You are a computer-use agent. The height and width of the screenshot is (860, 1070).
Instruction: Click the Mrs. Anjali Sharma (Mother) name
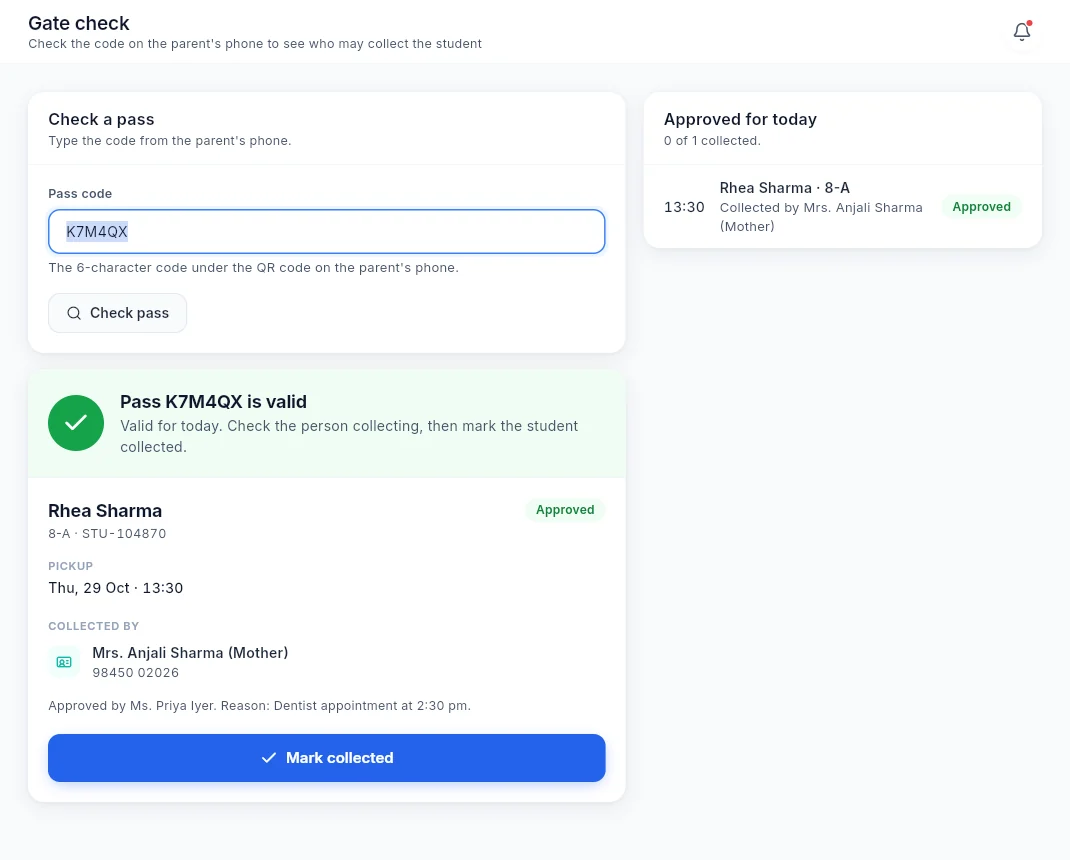coord(190,653)
